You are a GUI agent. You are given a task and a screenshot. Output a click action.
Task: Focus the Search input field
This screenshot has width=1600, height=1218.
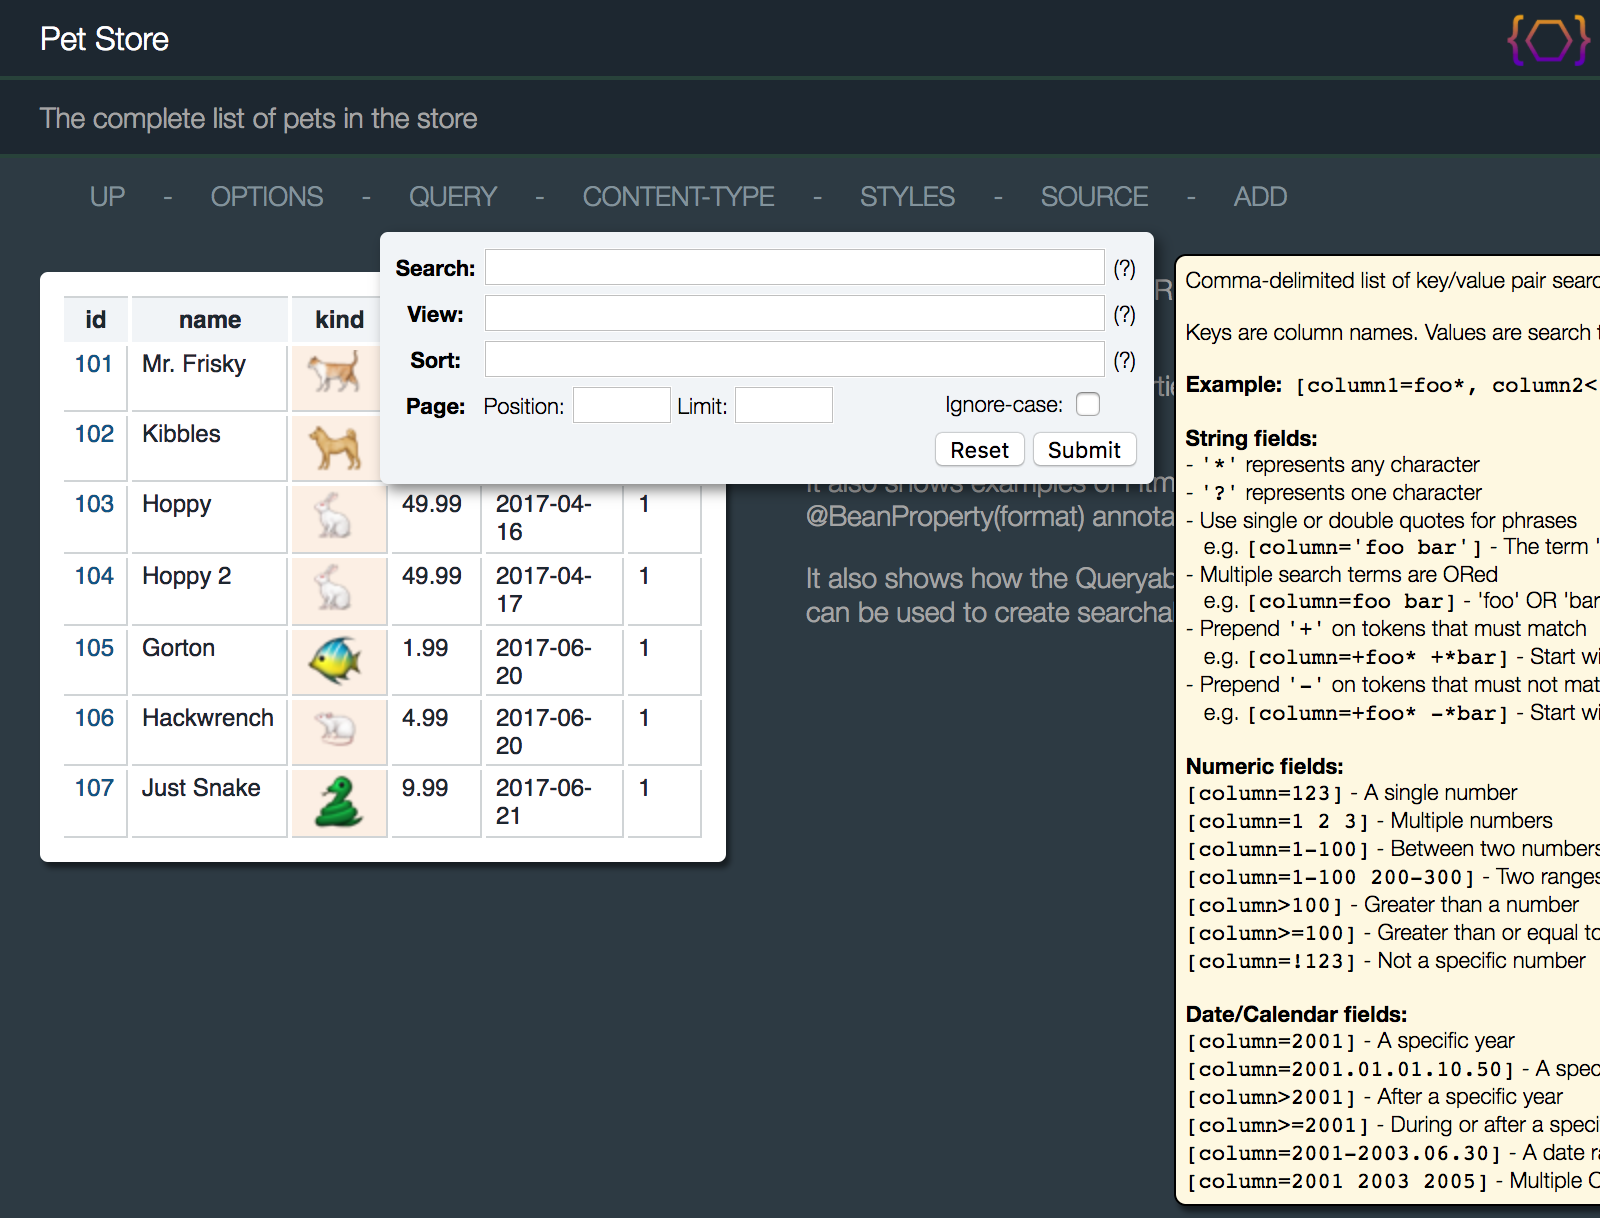(795, 268)
